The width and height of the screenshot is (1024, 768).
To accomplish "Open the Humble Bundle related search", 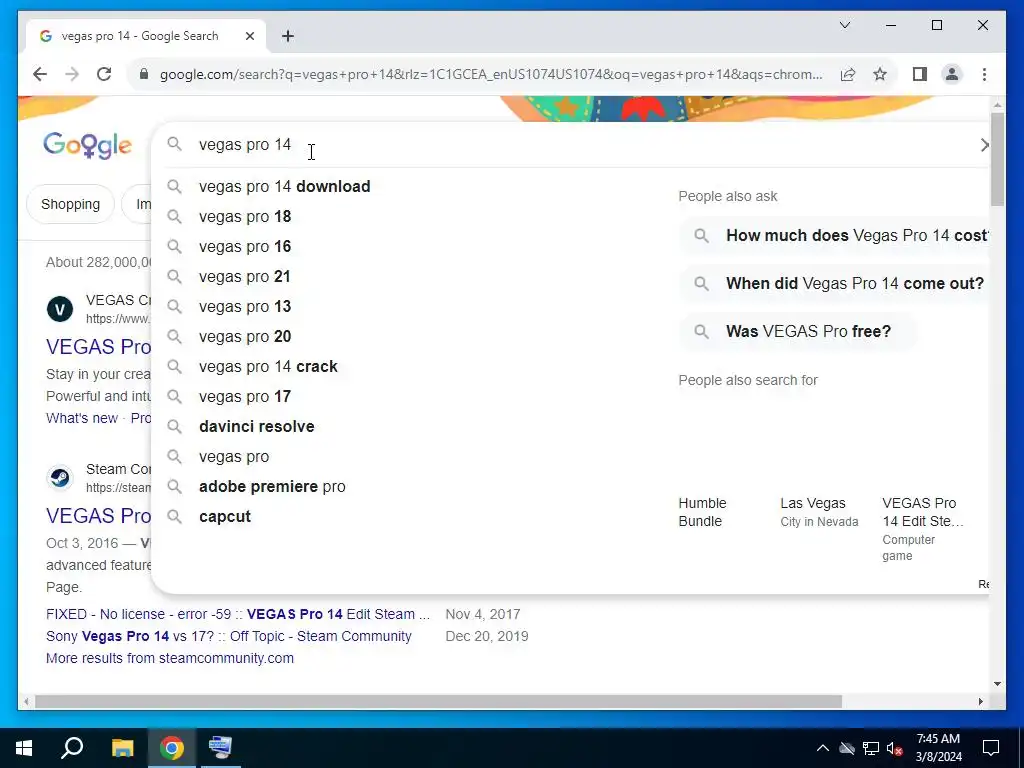I will [702, 512].
